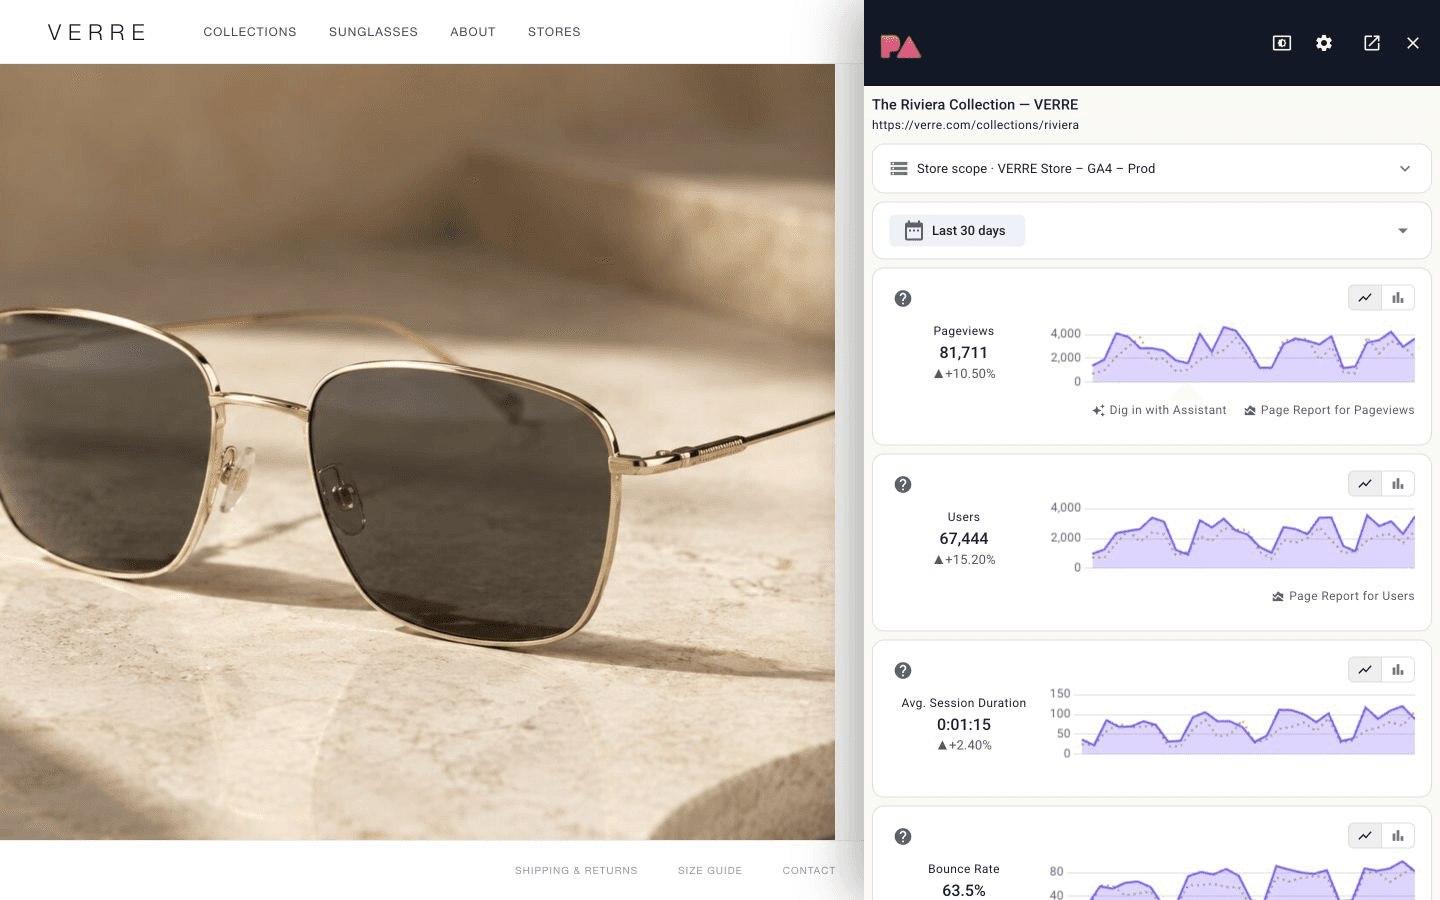
Task: Open the date range dropdown arrow
Action: 1403,231
